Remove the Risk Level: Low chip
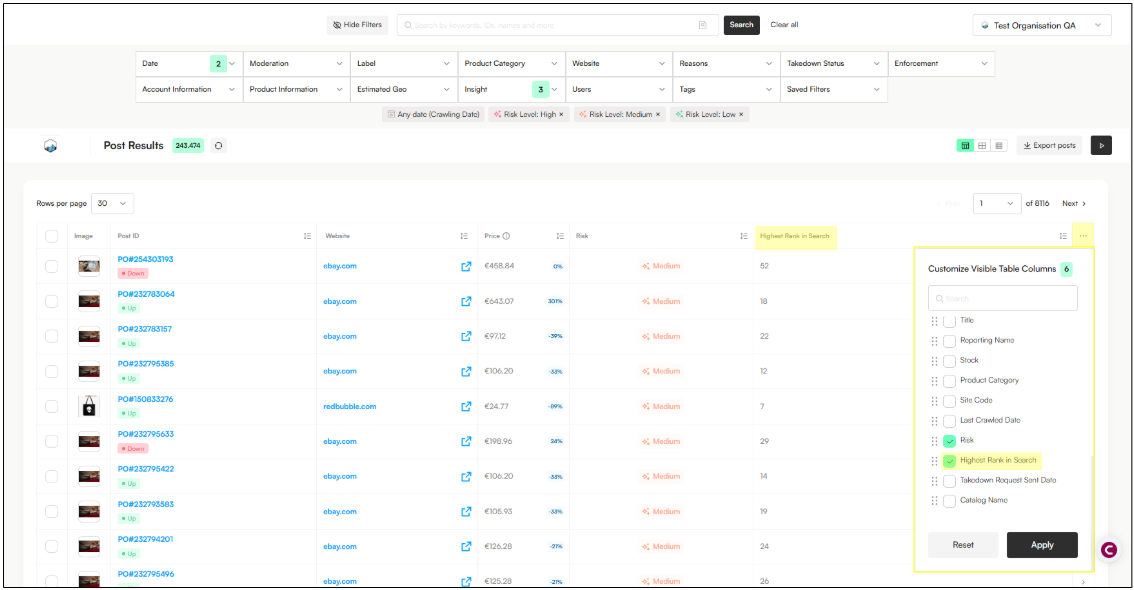Screen dimensions: 1134x590 tap(741, 114)
